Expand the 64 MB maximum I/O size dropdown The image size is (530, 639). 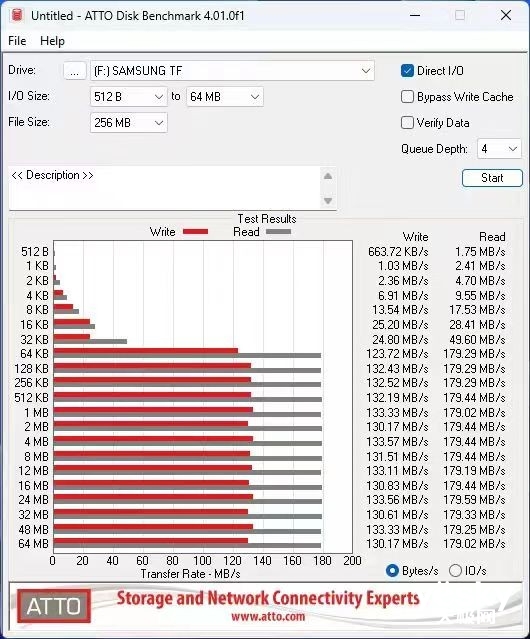pyautogui.click(x=225, y=97)
